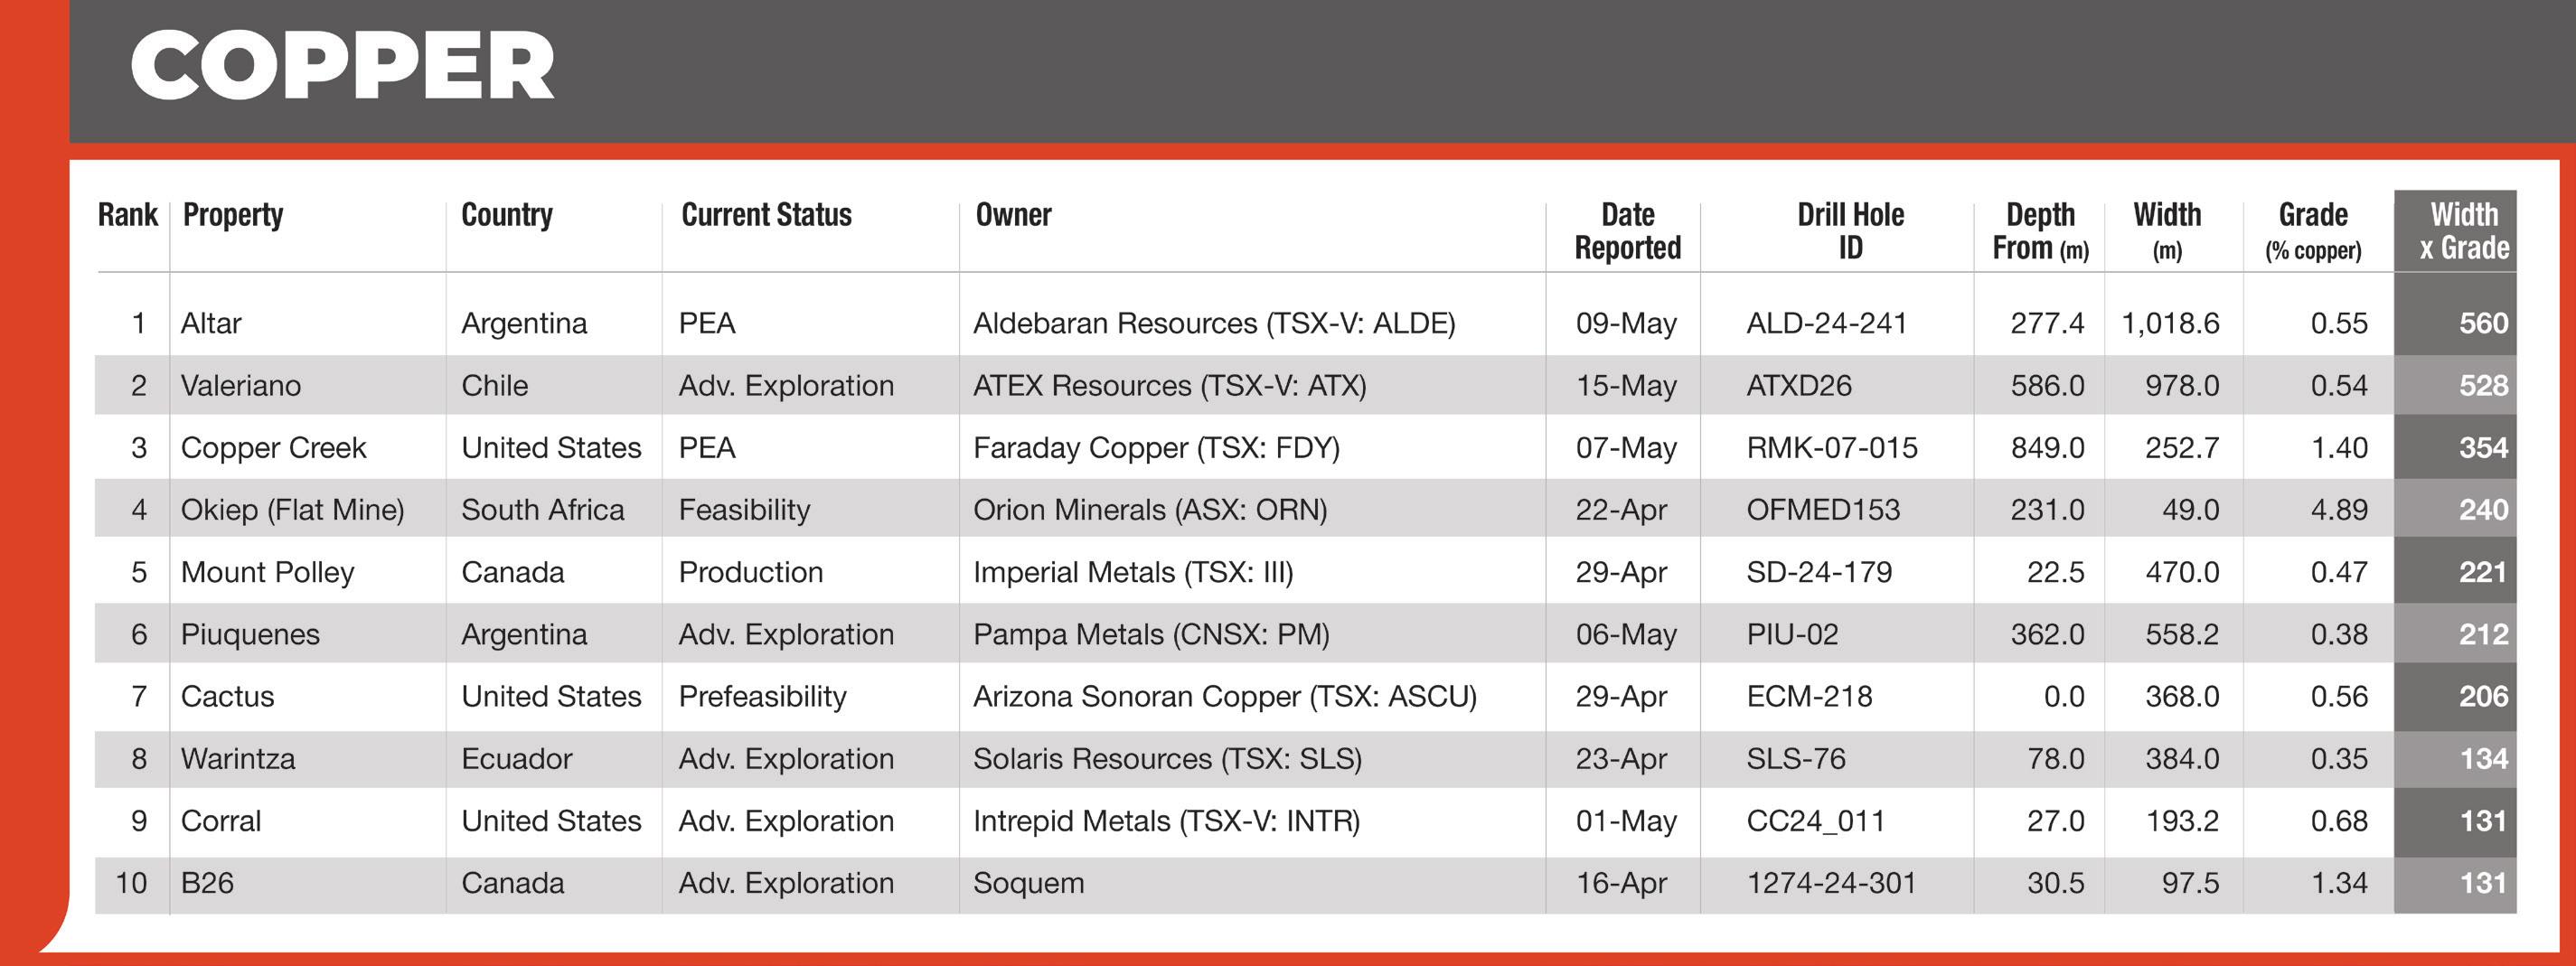The width and height of the screenshot is (2576, 966).
Task: Click Aldebaran Resources (TSX-V: ALDE) owner text
Action: click(1214, 323)
